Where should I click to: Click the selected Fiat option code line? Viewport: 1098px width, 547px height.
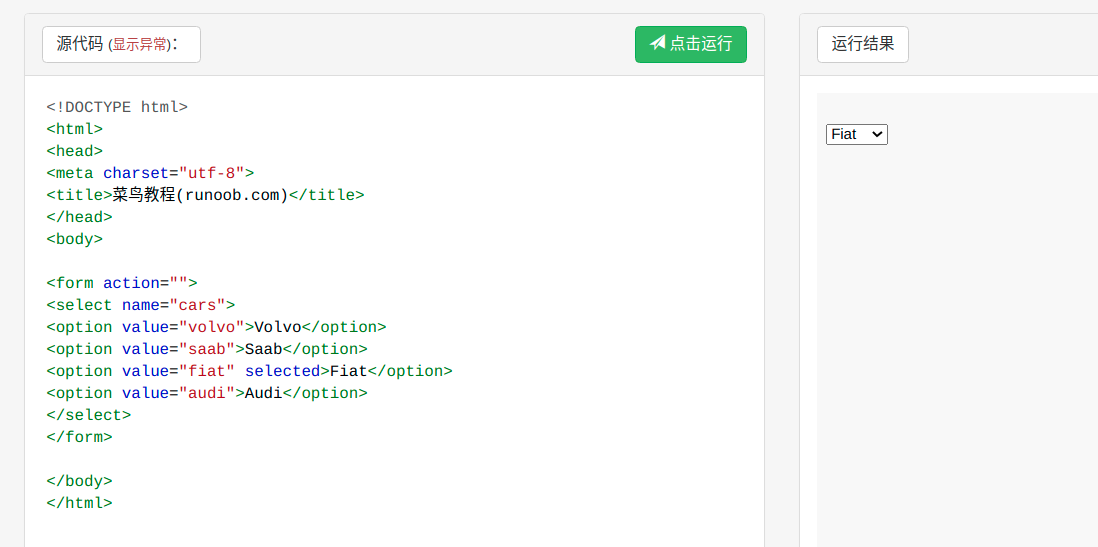click(x=249, y=371)
